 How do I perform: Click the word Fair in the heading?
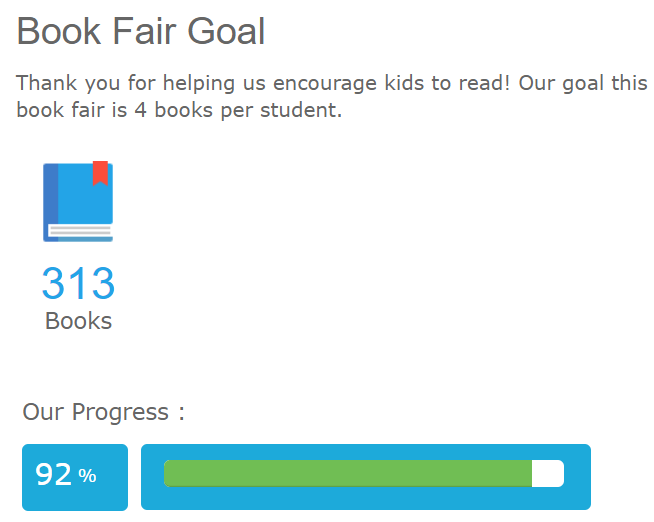[x=144, y=31]
